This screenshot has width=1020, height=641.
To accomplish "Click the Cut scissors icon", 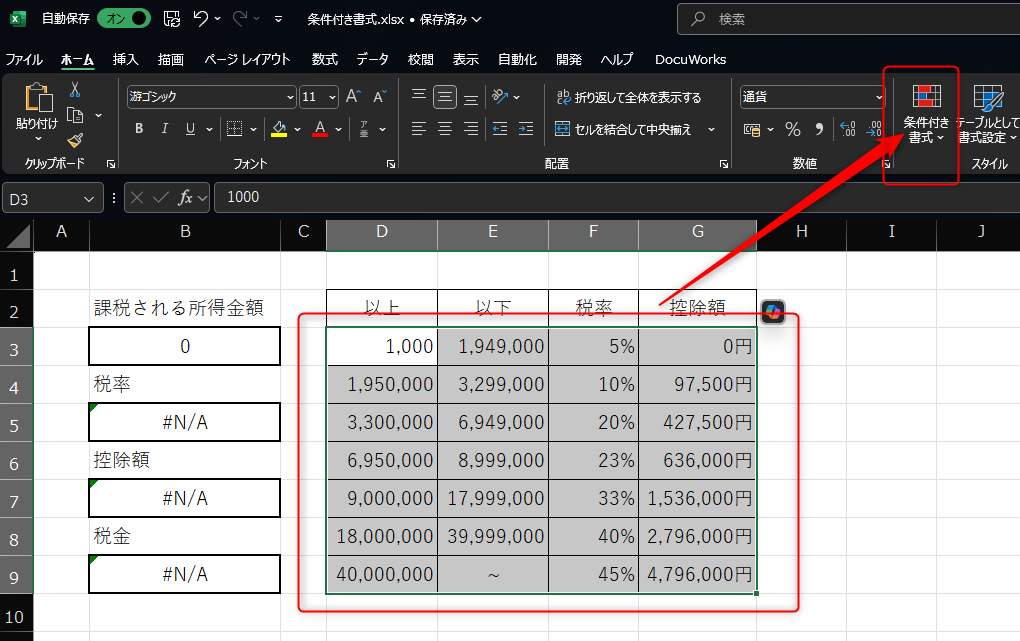I will click(x=75, y=90).
